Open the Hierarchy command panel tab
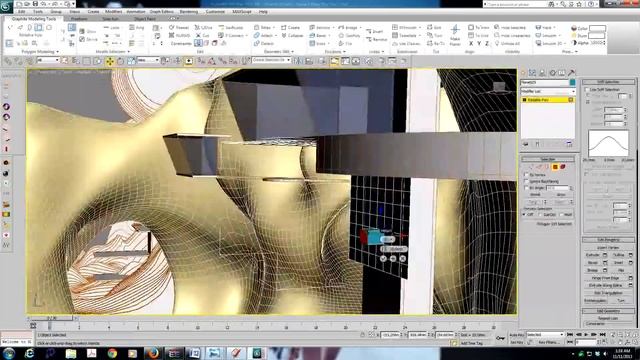Image resolution: width=640 pixels, height=360 pixels. point(542,73)
